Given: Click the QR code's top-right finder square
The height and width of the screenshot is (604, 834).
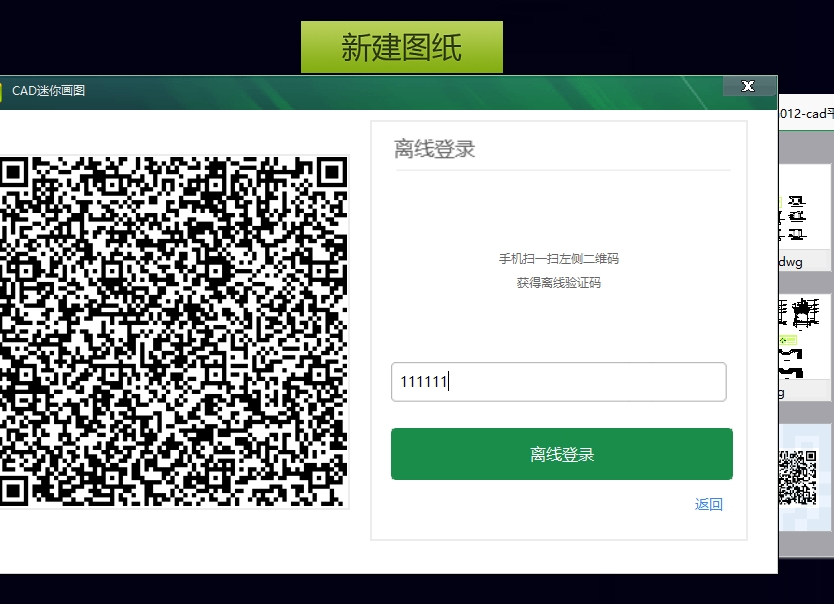Looking at the screenshot, I should coord(333,172).
